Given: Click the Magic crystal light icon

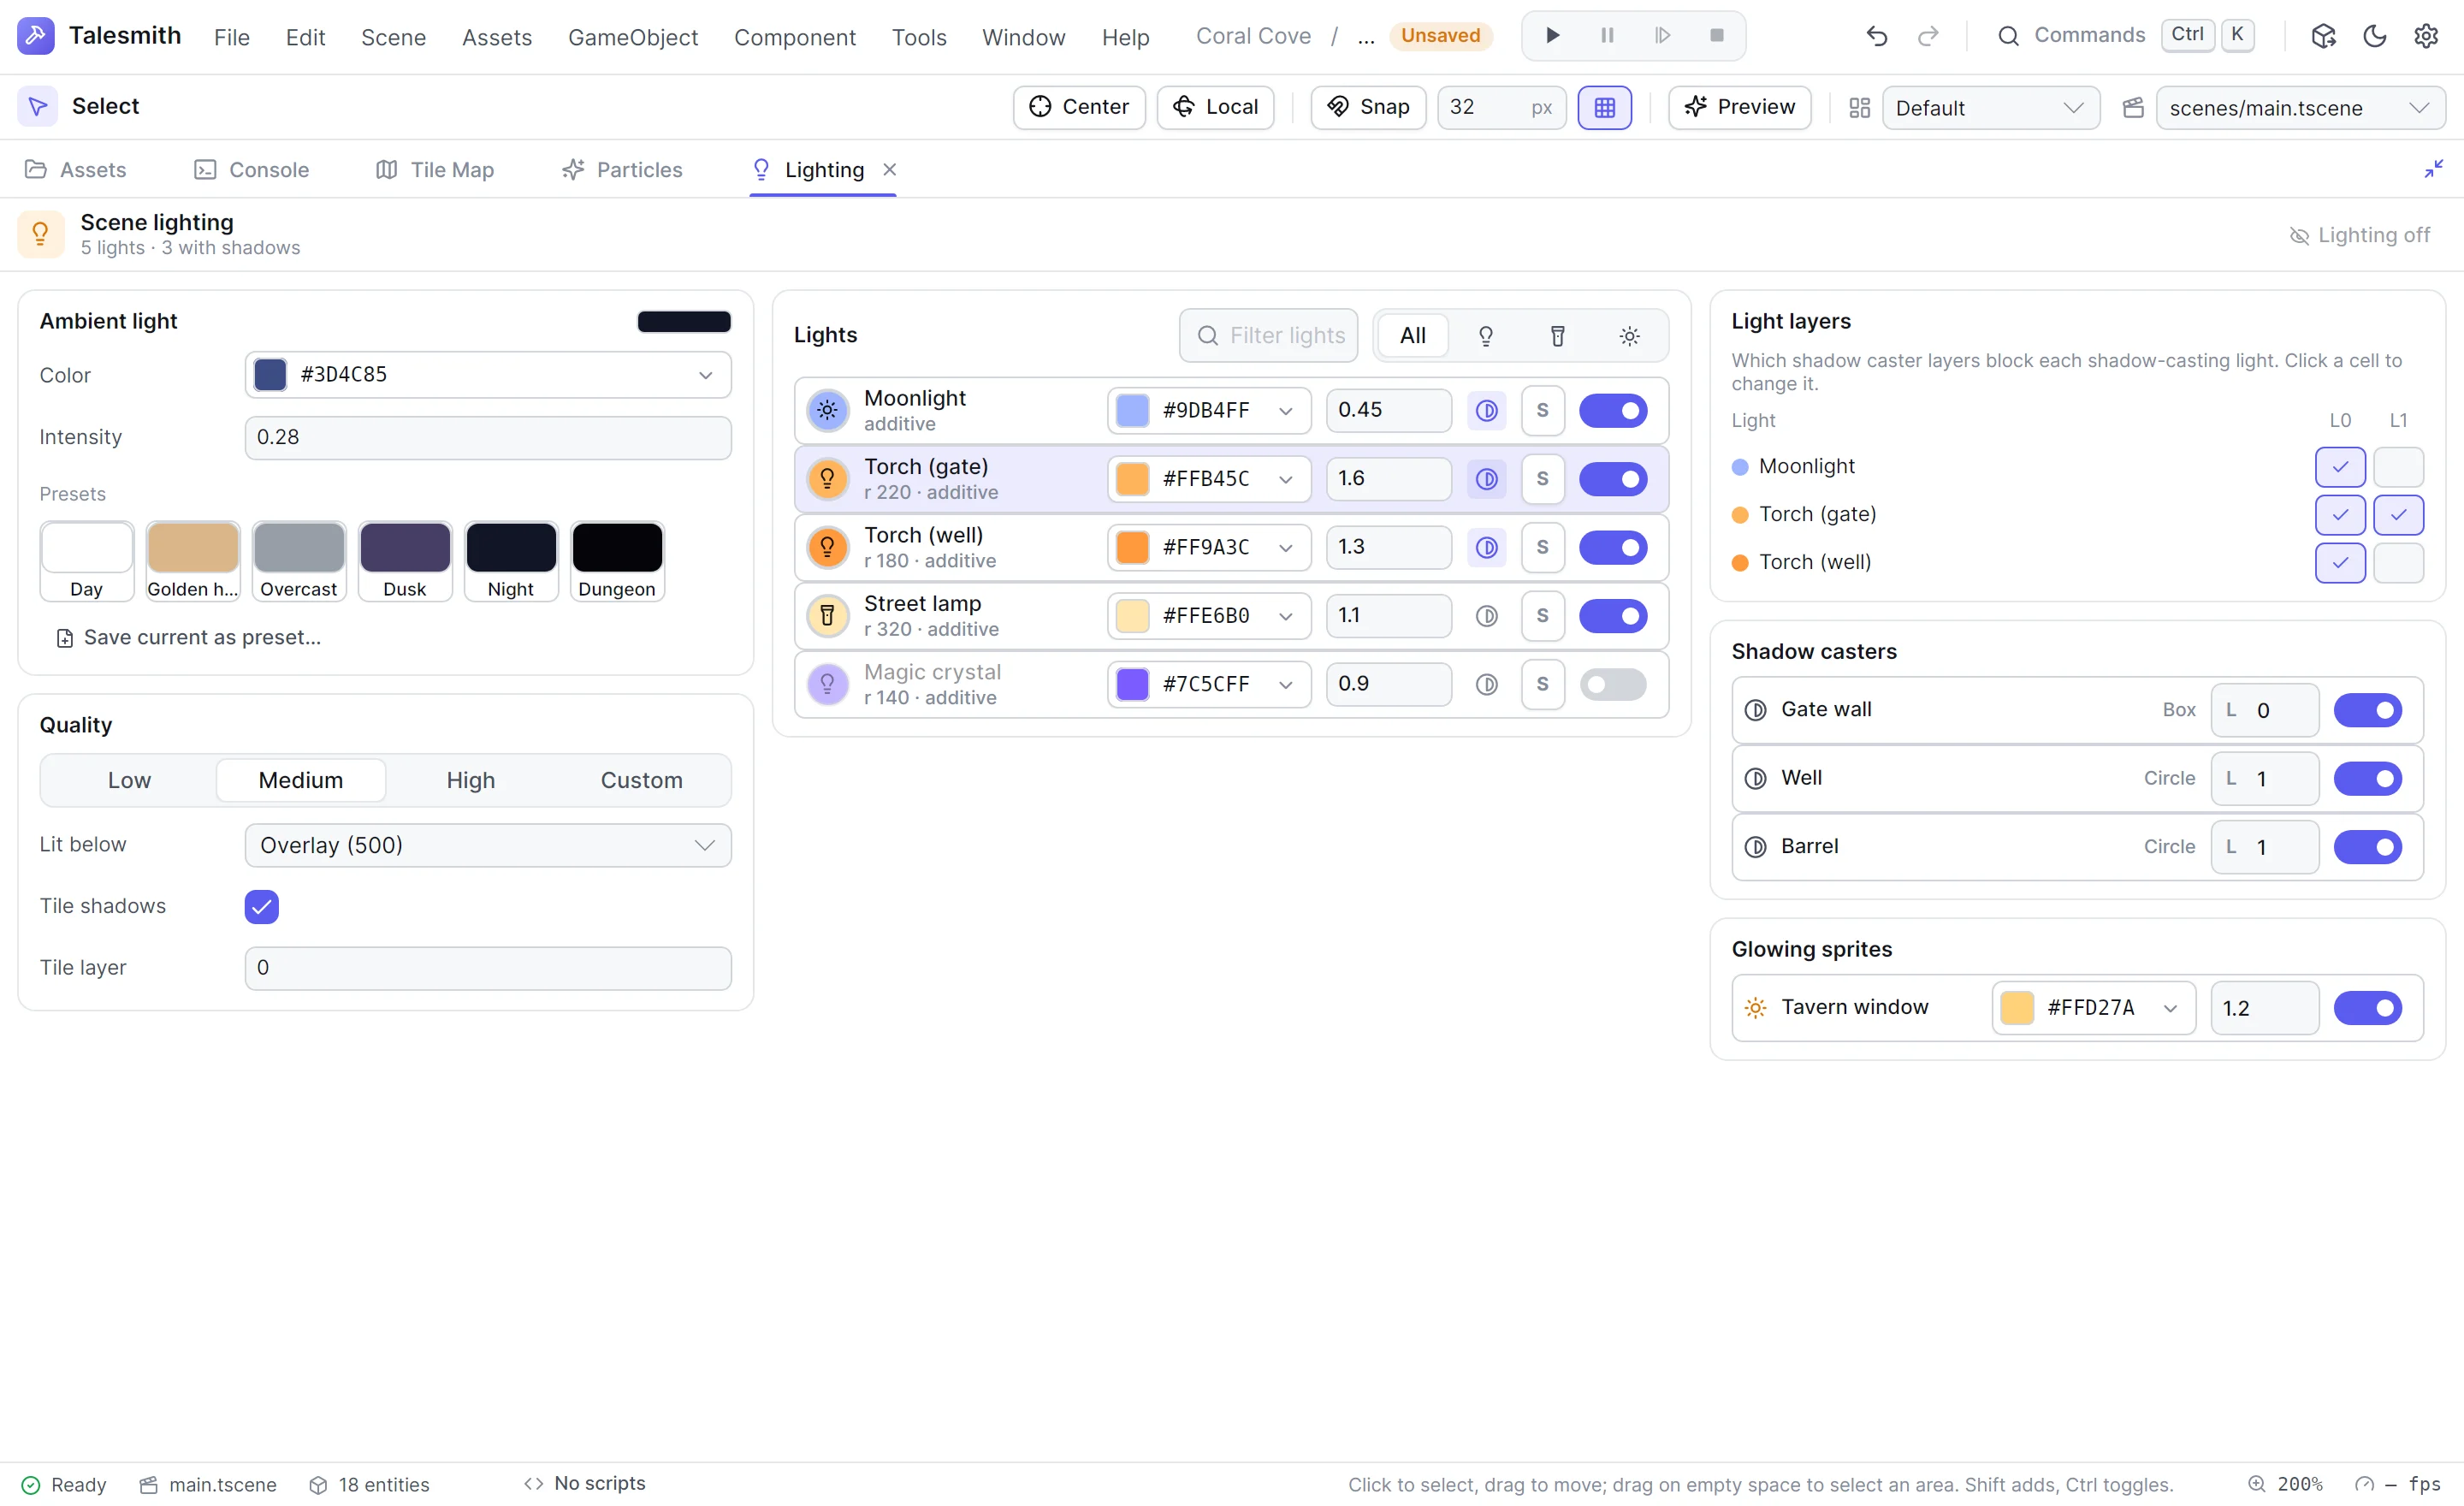Looking at the screenshot, I should 827,684.
